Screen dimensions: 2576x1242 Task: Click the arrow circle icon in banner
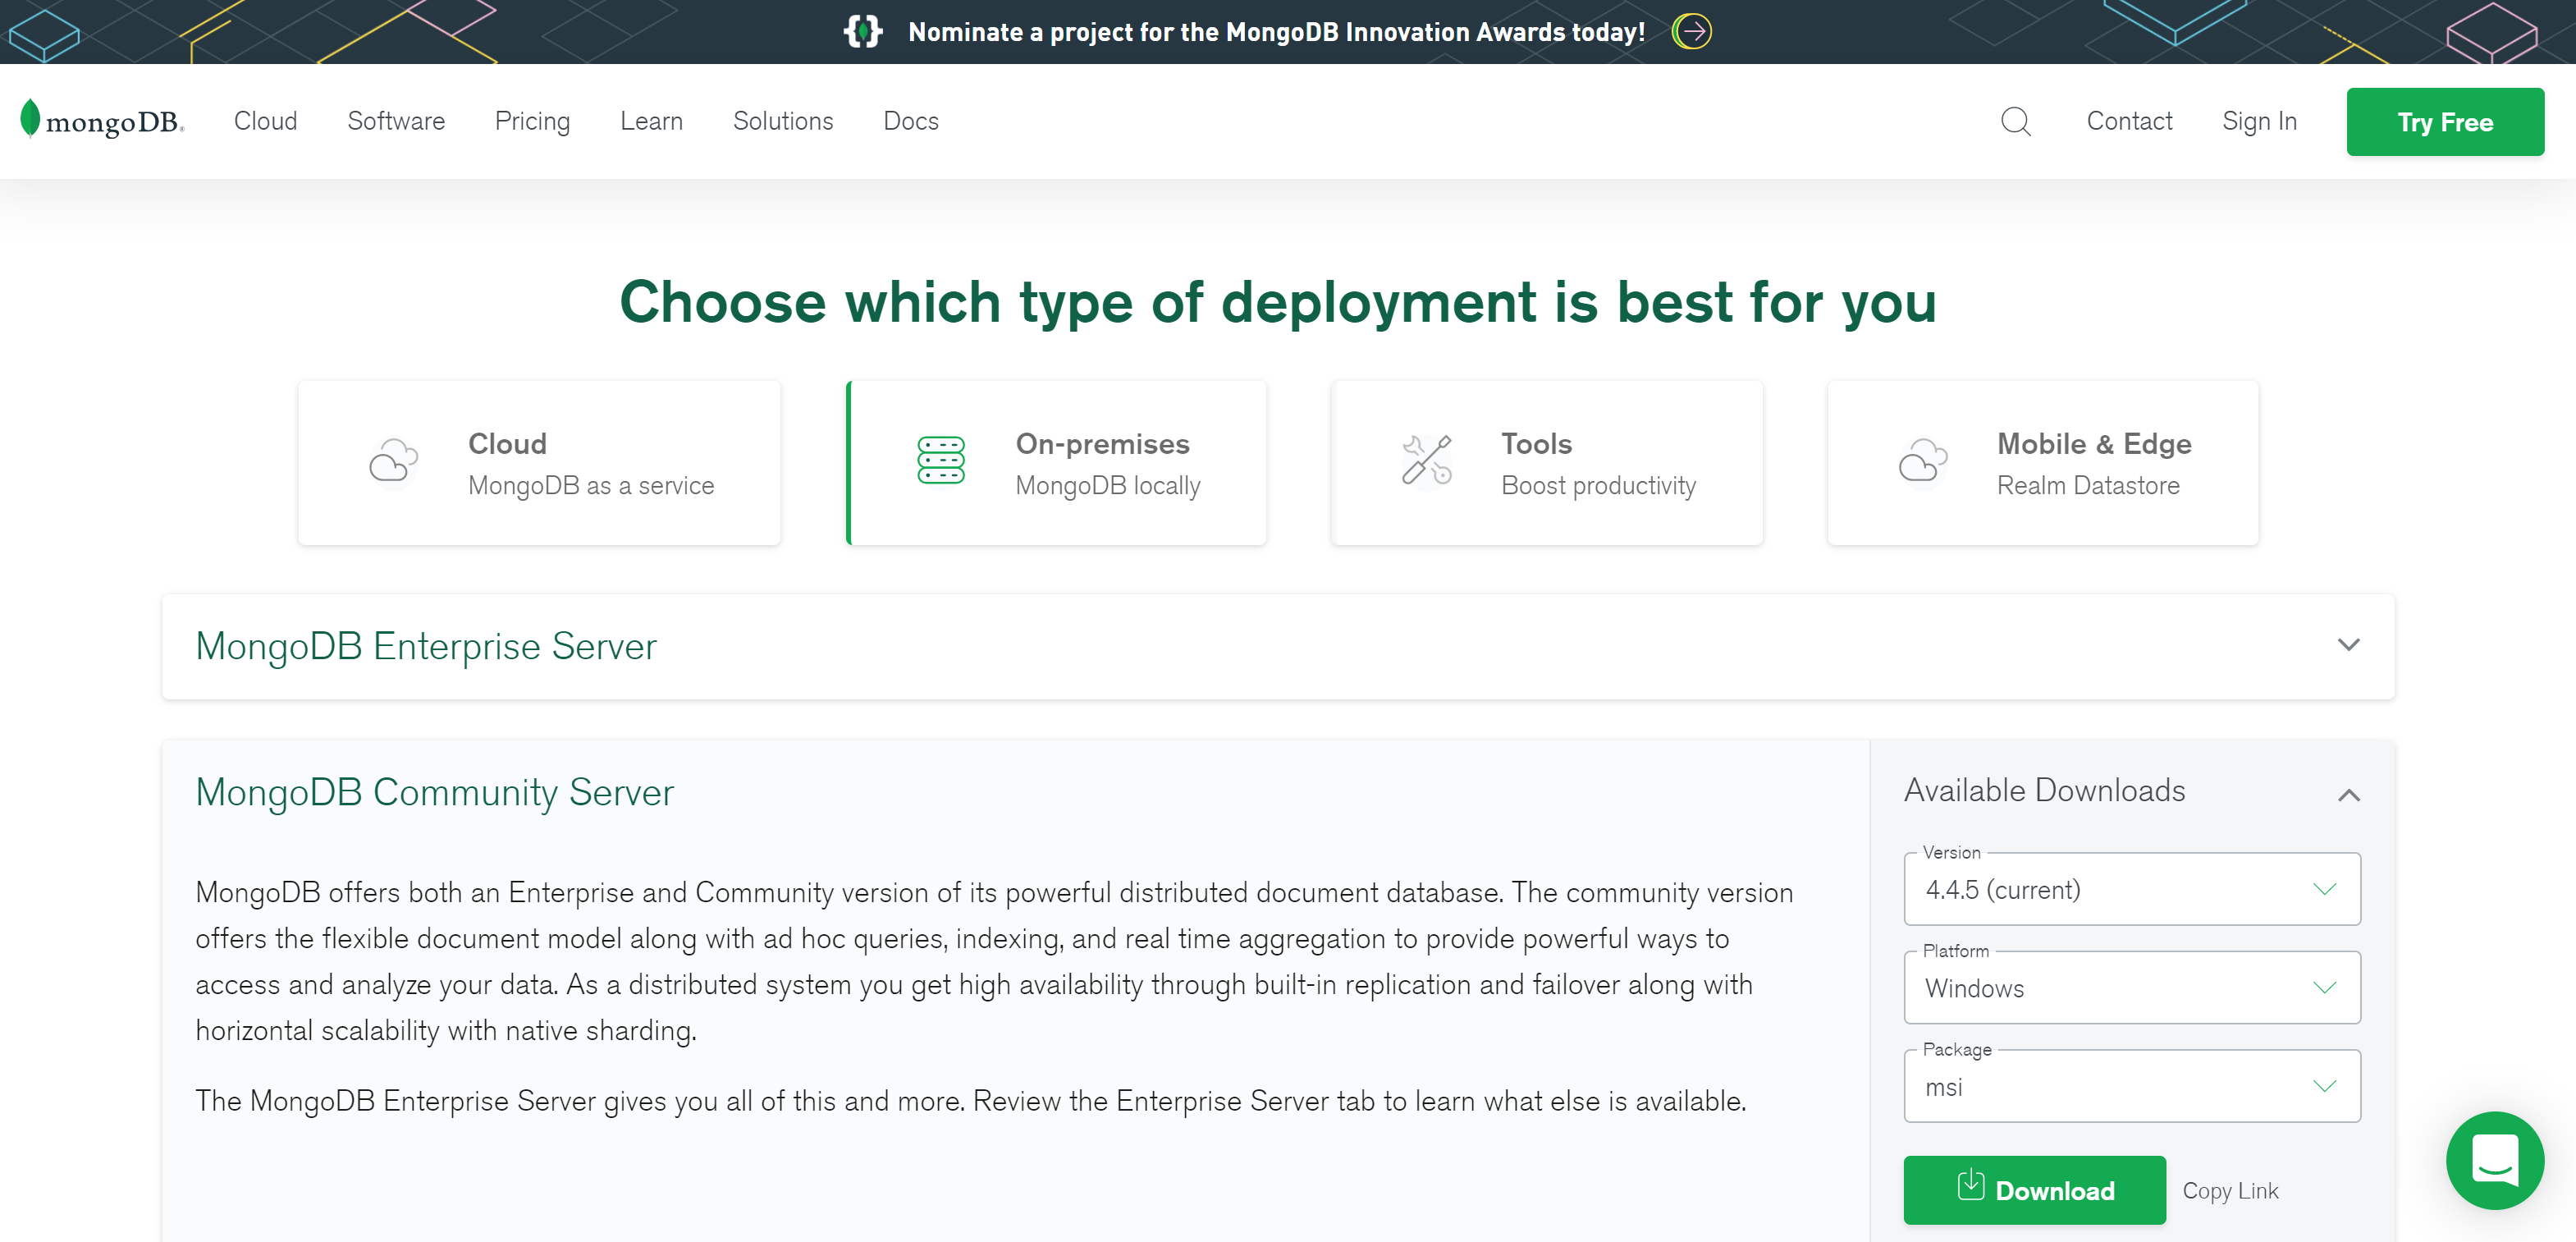(x=1691, y=32)
